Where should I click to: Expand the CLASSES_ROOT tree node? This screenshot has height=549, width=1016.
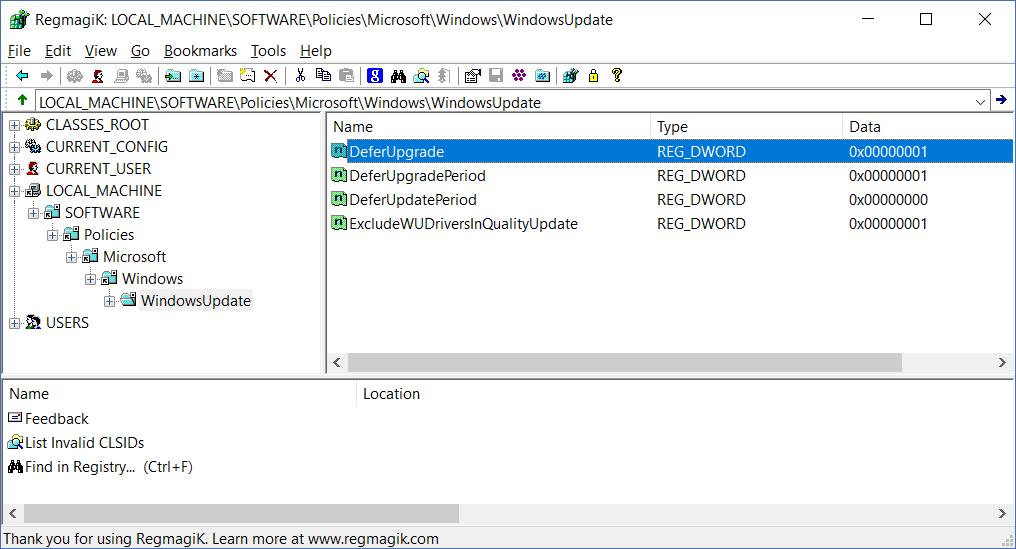pos(15,125)
